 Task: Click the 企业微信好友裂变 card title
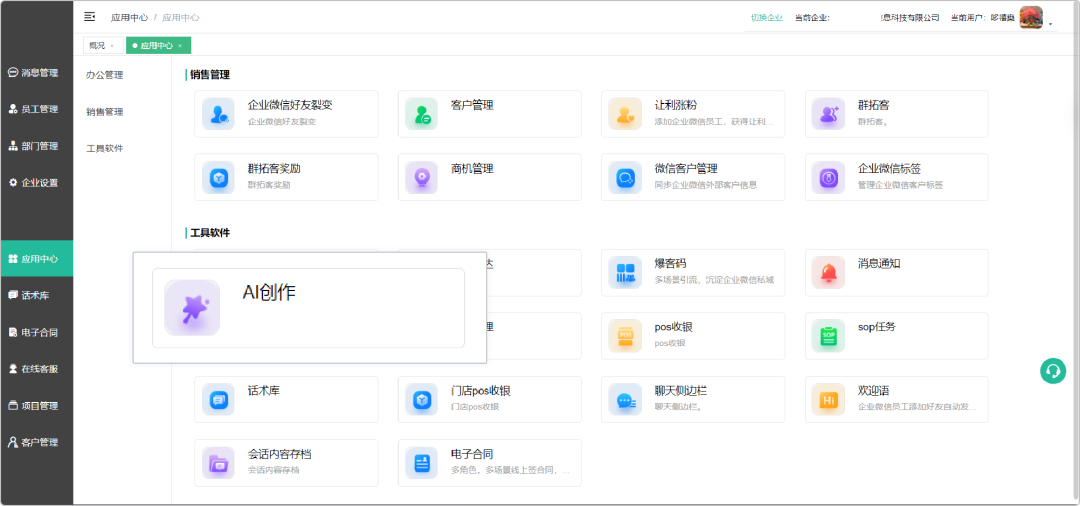pyautogui.click(x=290, y=105)
